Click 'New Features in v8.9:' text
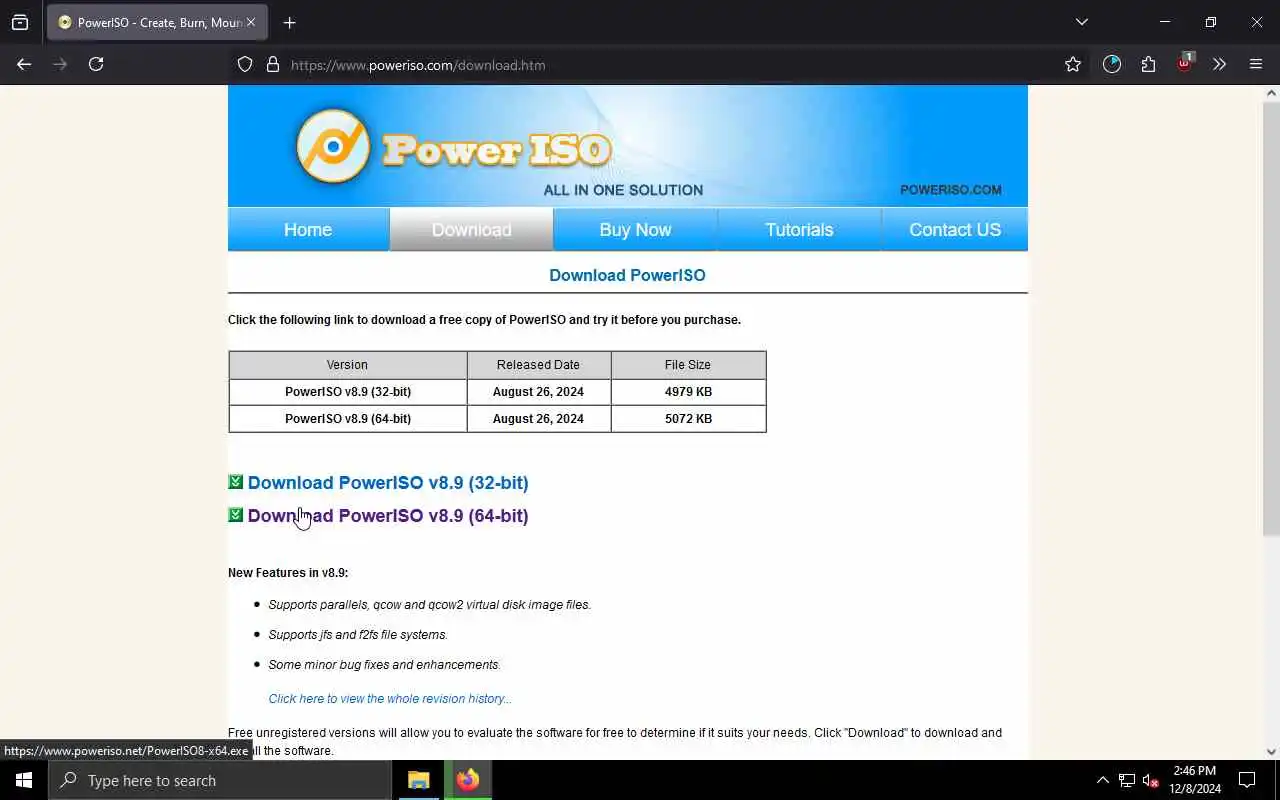The image size is (1280, 800). (288, 573)
